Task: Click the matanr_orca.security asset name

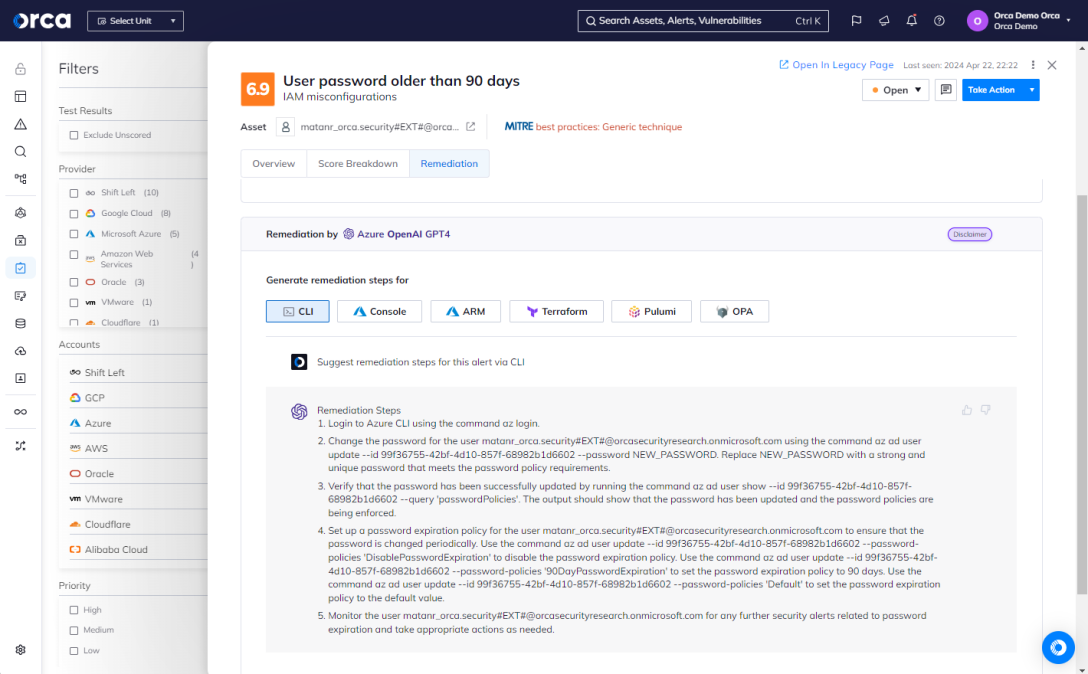Action: pyautogui.click(x=380, y=126)
